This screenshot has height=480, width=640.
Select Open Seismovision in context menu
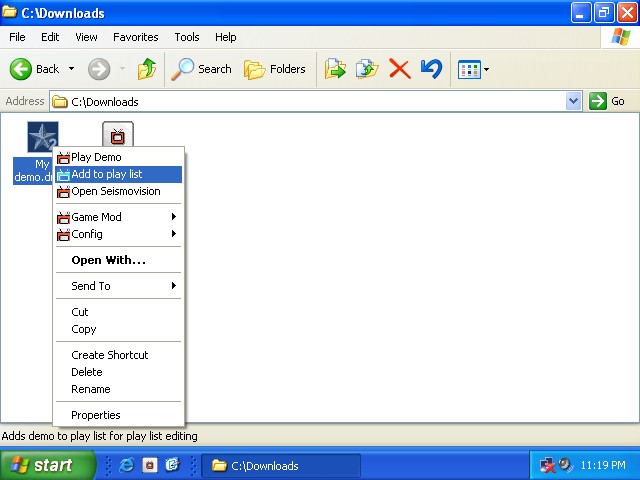pos(115,191)
